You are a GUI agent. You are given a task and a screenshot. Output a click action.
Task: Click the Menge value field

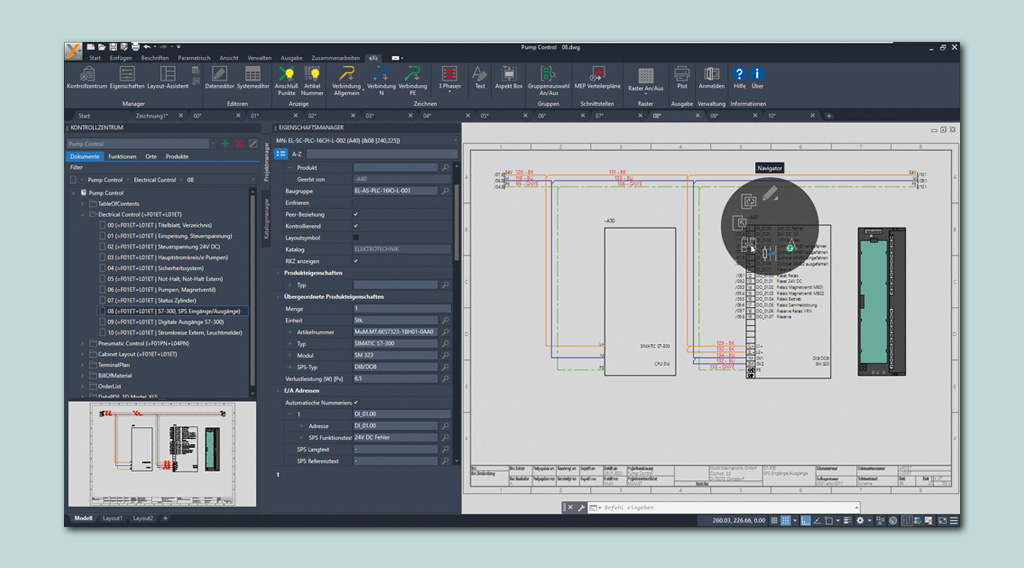tap(400, 309)
